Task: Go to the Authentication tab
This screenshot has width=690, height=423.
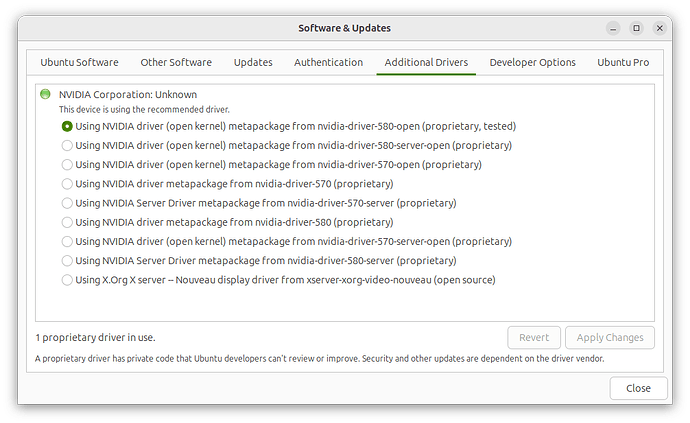Action: click(328, 63)
